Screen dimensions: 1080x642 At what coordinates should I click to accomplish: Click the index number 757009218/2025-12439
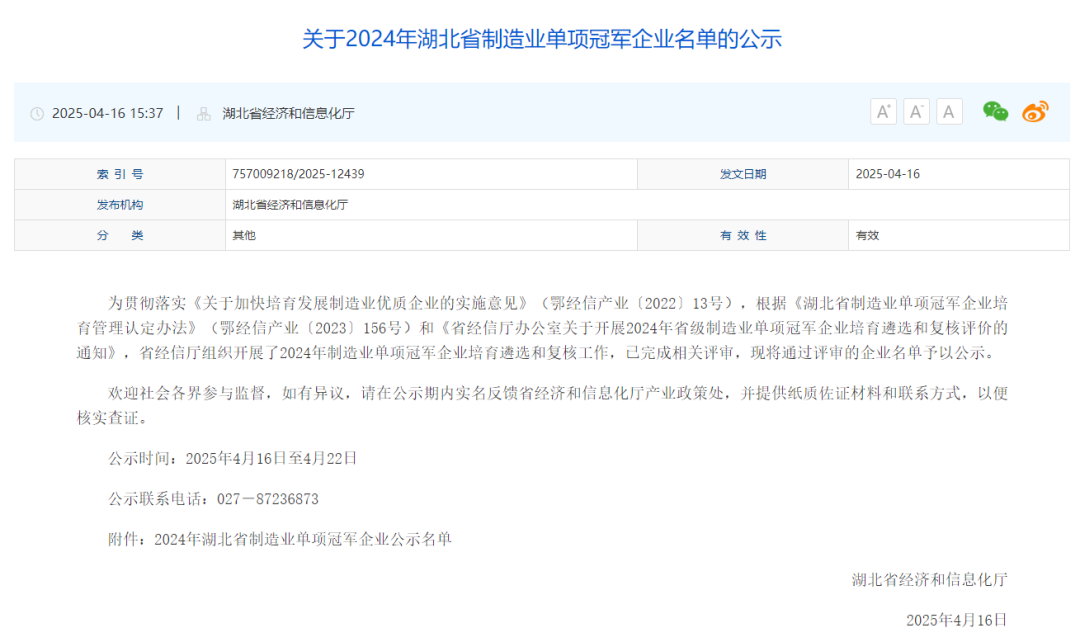click(297, 173)
